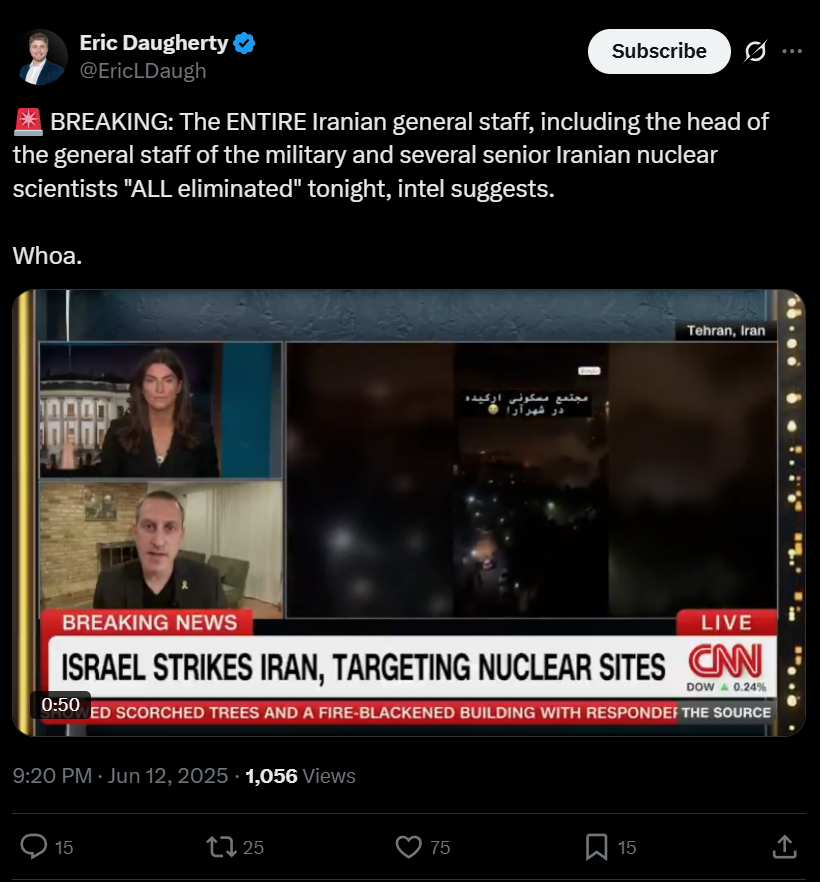Open the 9:20 PM Jun 12, 2025 timestamp
Image resolution: width=820 pixels, height=882 pixels.
pos(120,776)
